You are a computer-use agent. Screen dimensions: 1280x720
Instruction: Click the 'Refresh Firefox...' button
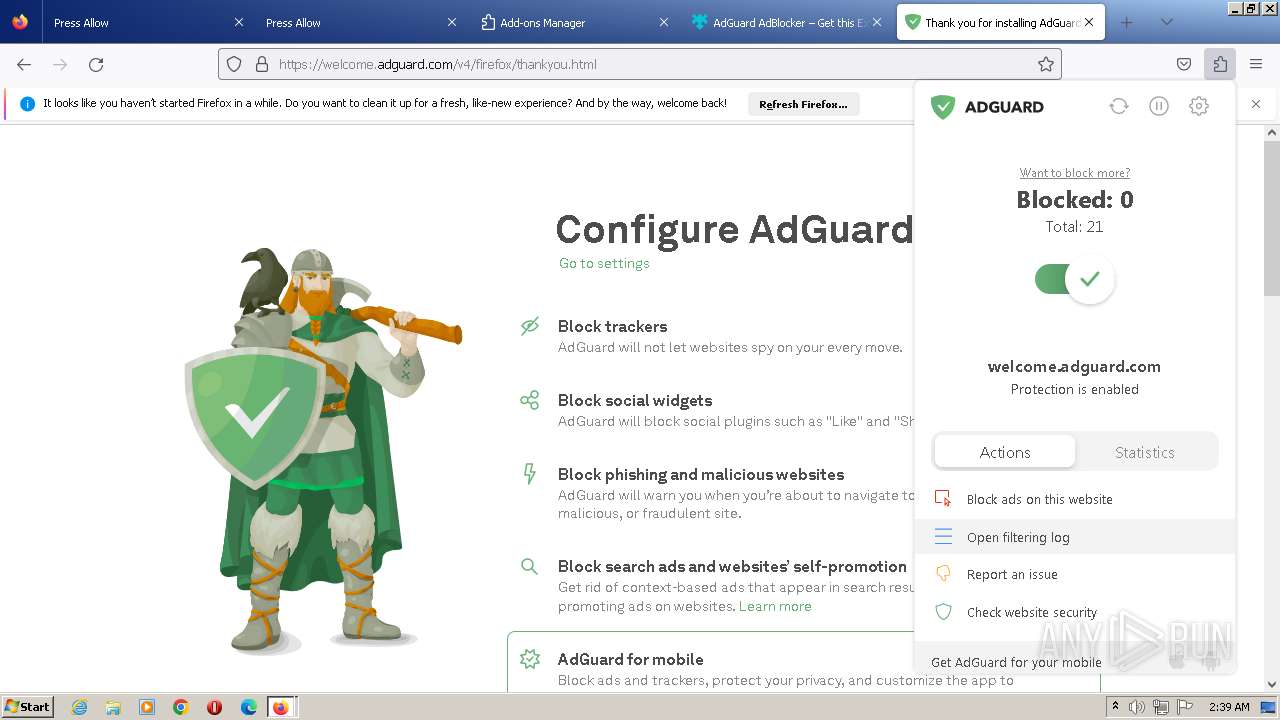[803, 104]
